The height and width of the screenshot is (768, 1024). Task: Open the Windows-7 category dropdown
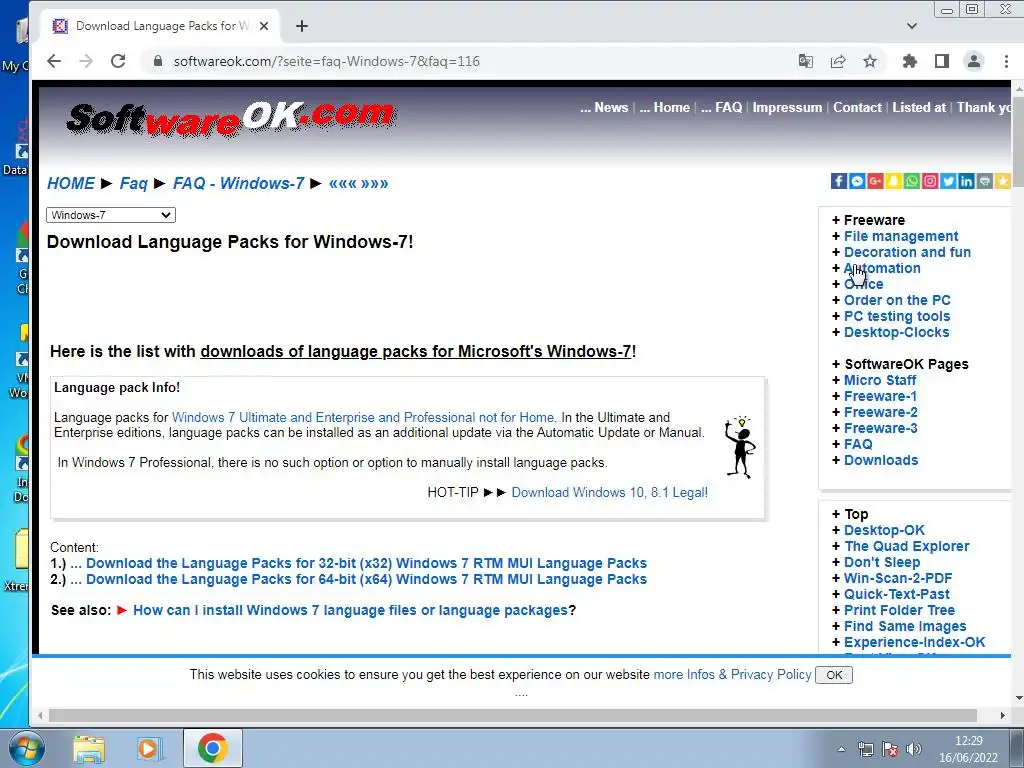point(111,215)
